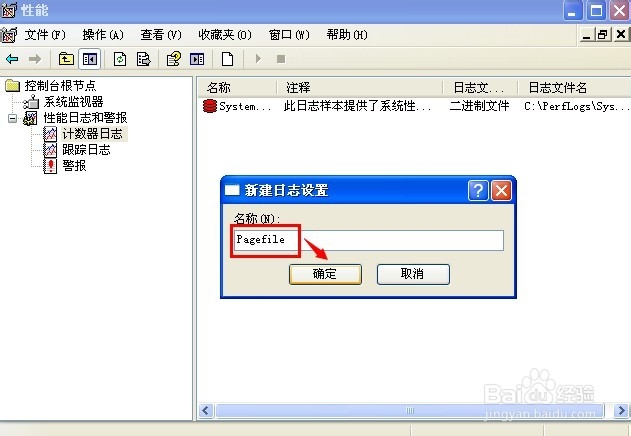Click the help toolbar icon
This screenshot has width=631, height=436.
pos(174,59)
